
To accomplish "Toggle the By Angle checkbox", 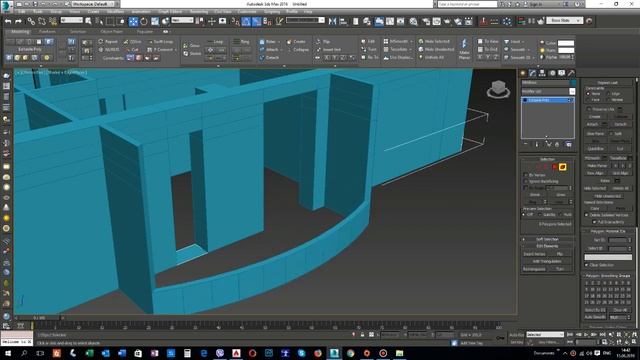I will coord(526,188).
